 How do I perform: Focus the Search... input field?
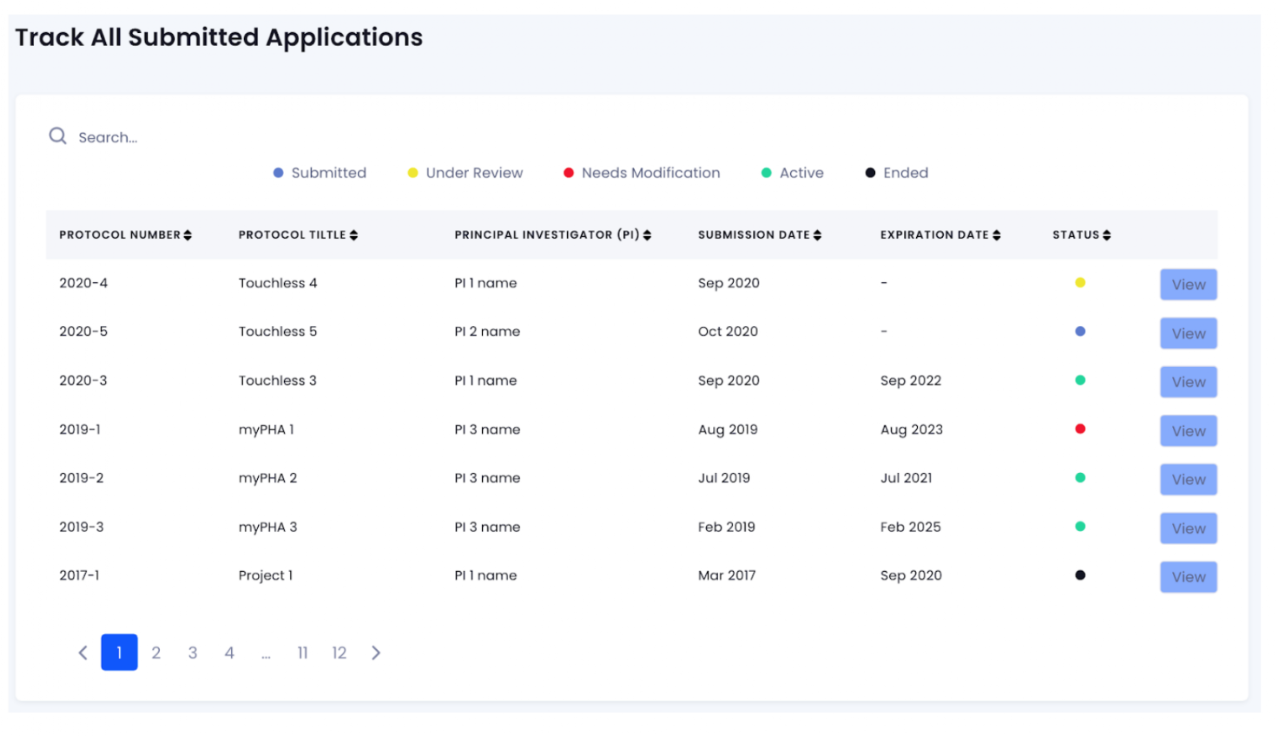[x=108, y=137]
